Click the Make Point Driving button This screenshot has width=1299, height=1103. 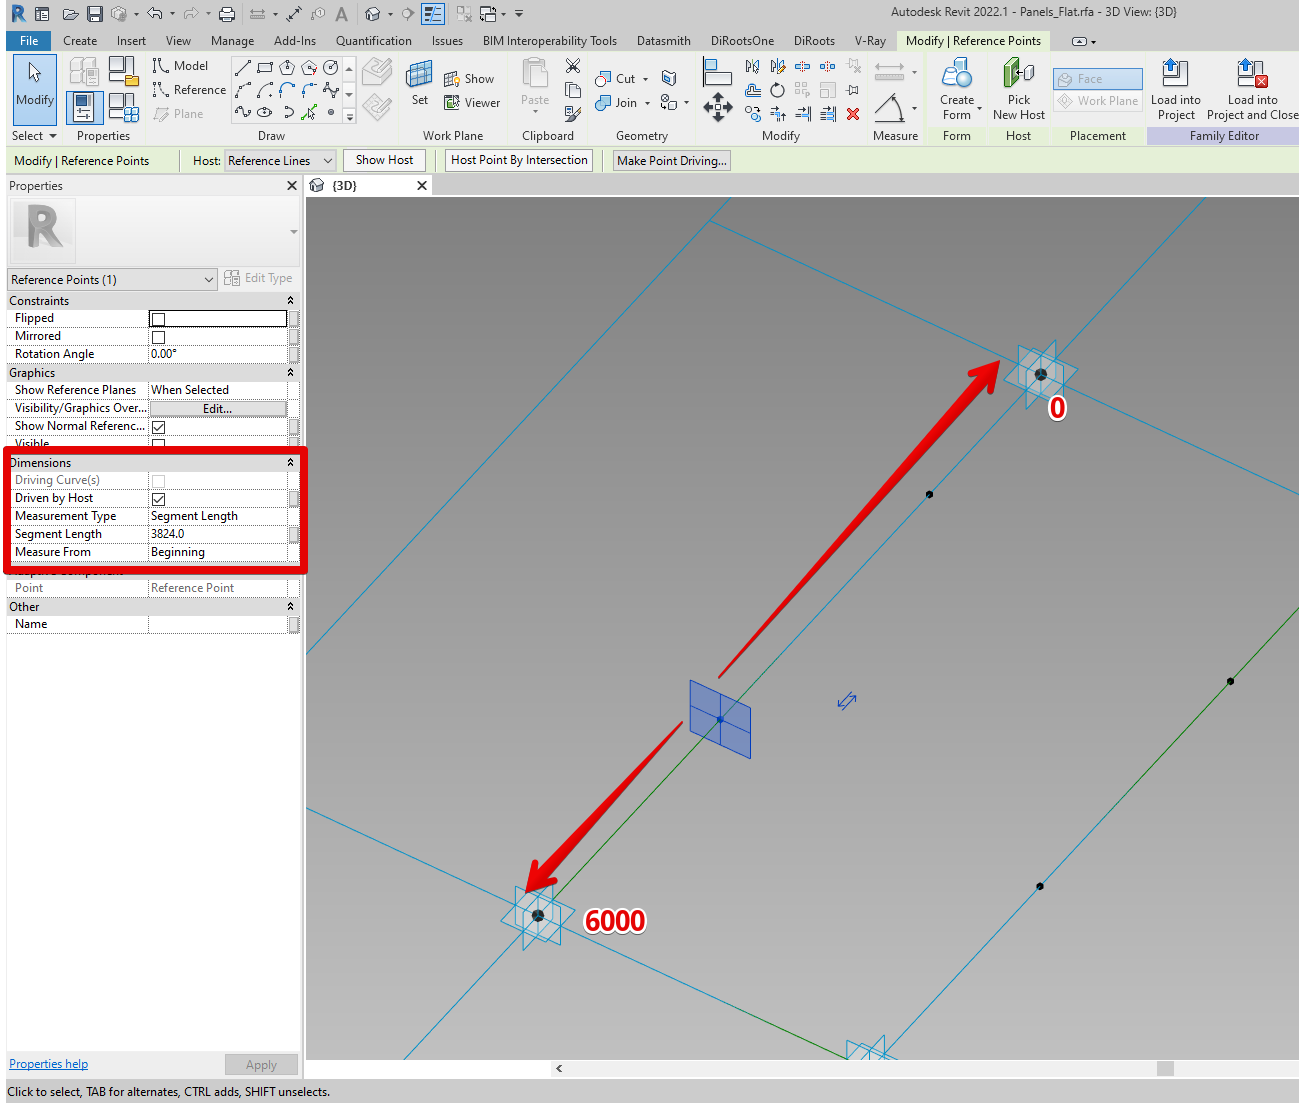point(672,161)
